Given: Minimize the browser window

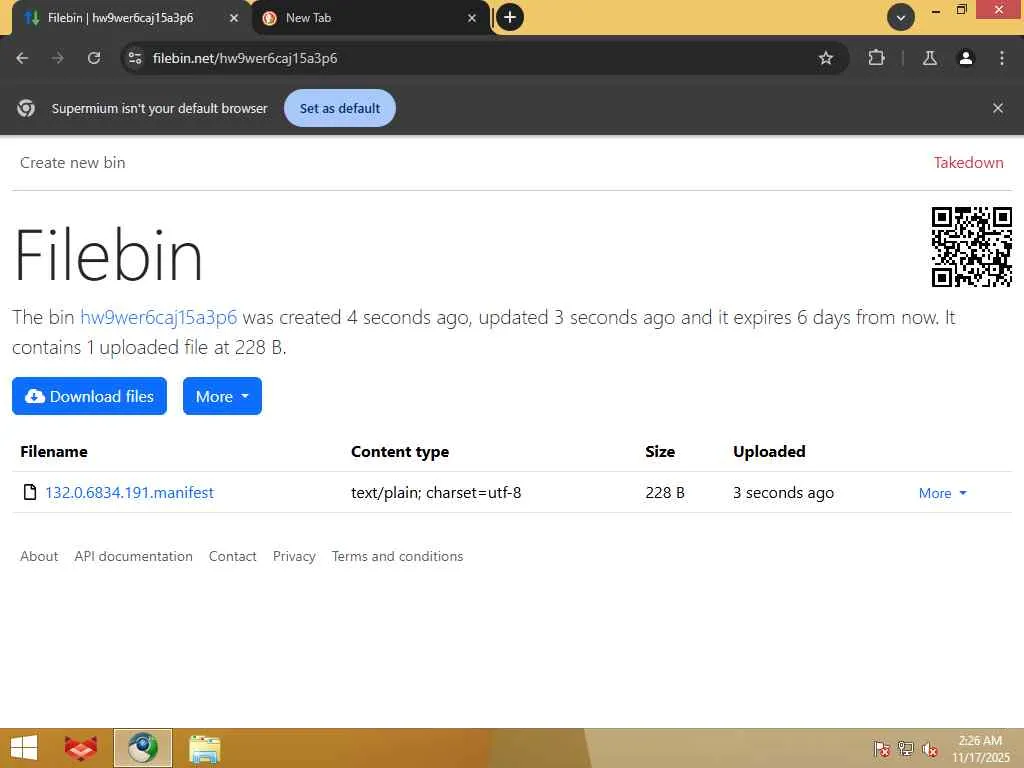Looking at the screenshot, I should pyautogui.click(x=936, y=10).
